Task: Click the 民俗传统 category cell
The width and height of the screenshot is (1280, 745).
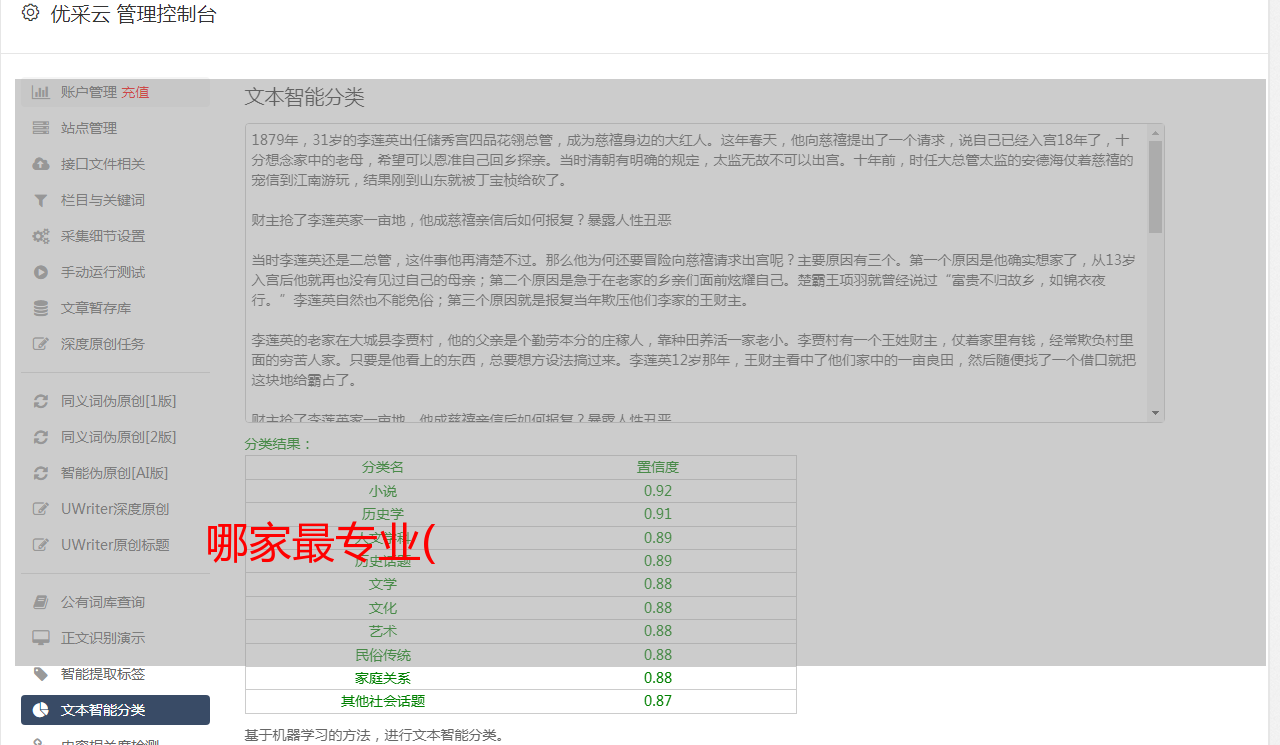Action: (x=383, y=655)
